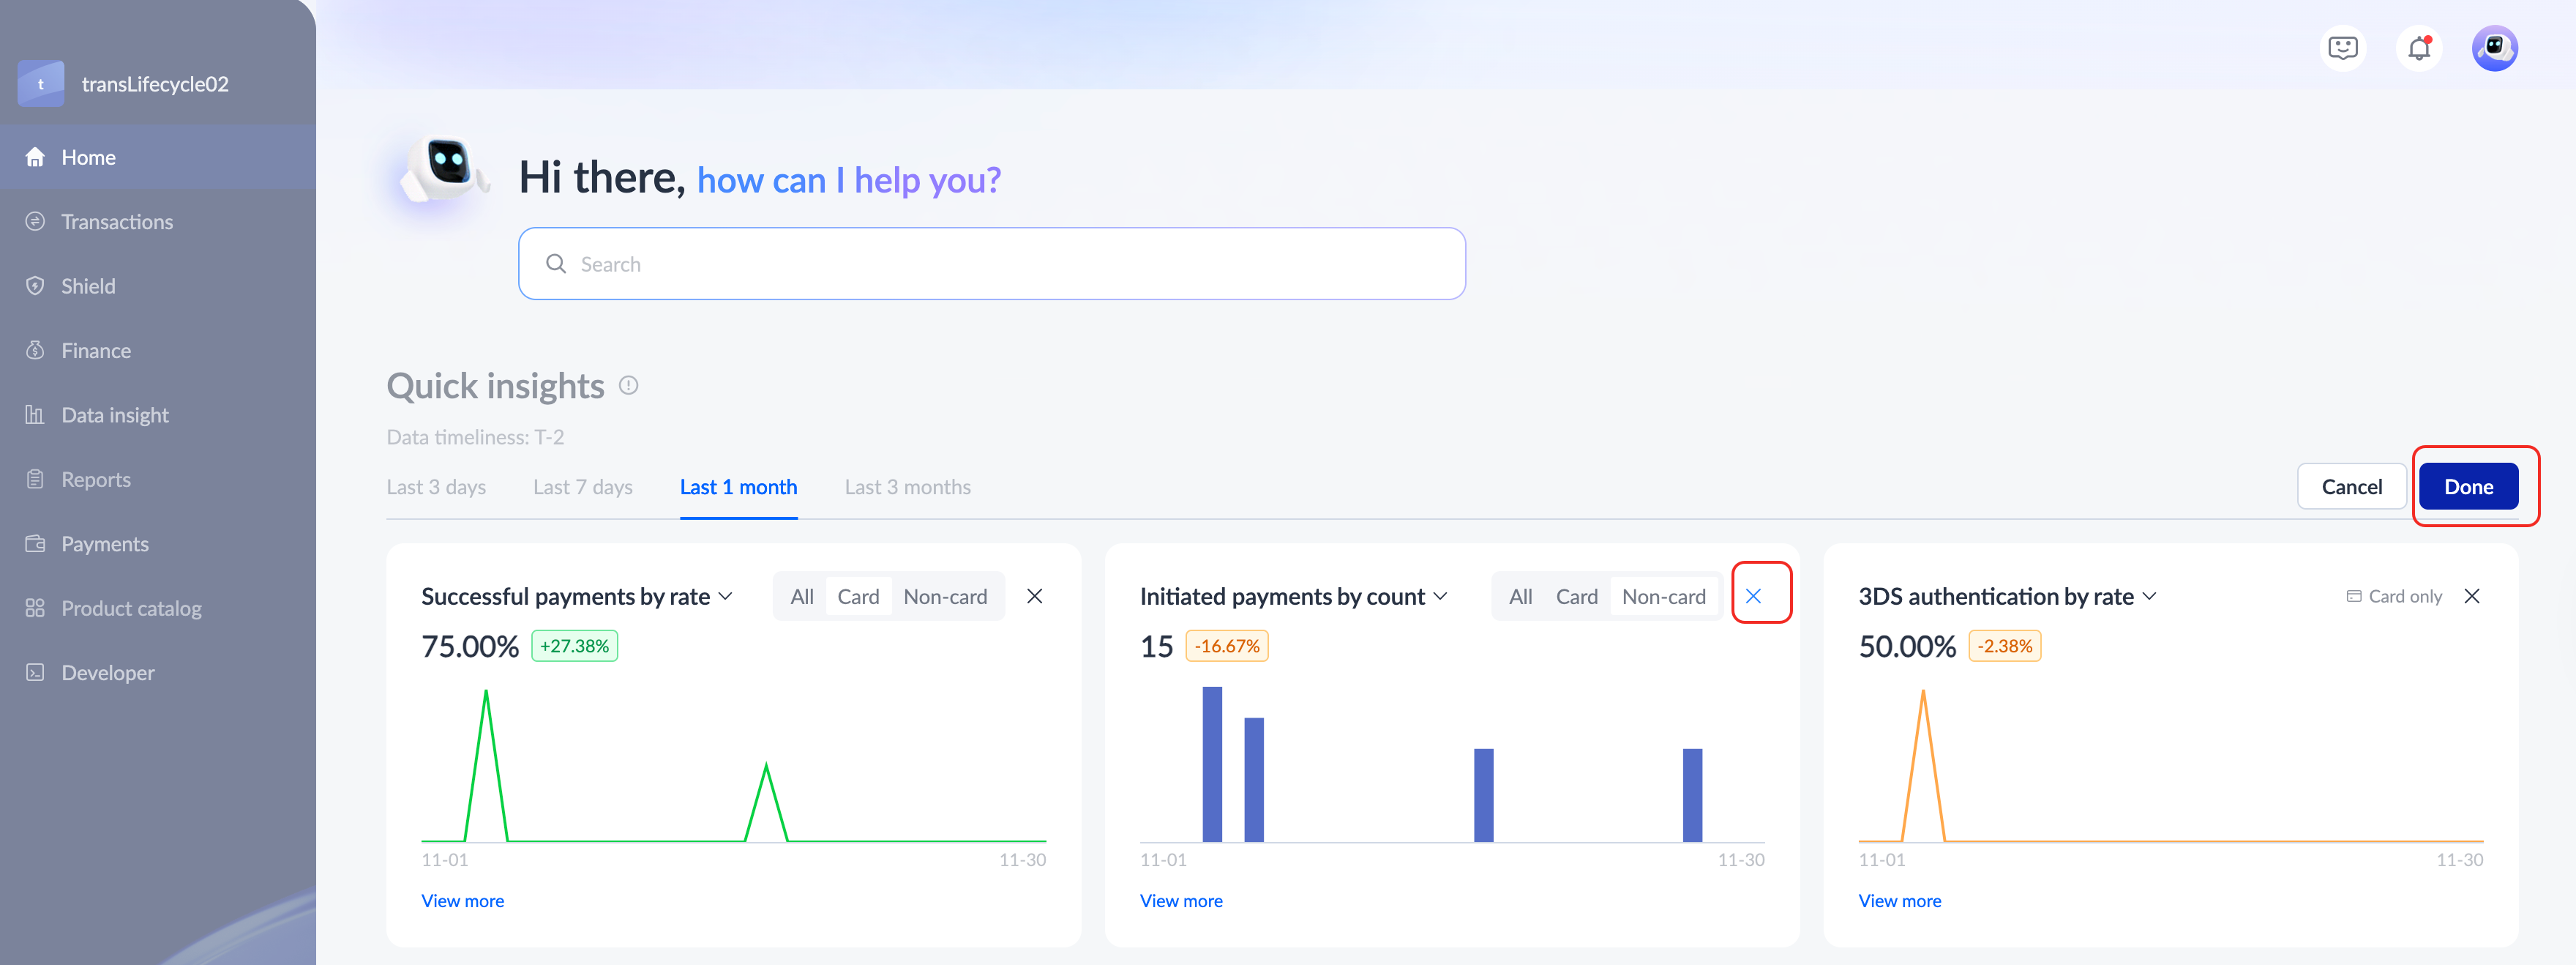This screenshot has height=965, width=2576.
Task: Select Non-card filter on Successful payments card
Action: (x=944, y=597)
